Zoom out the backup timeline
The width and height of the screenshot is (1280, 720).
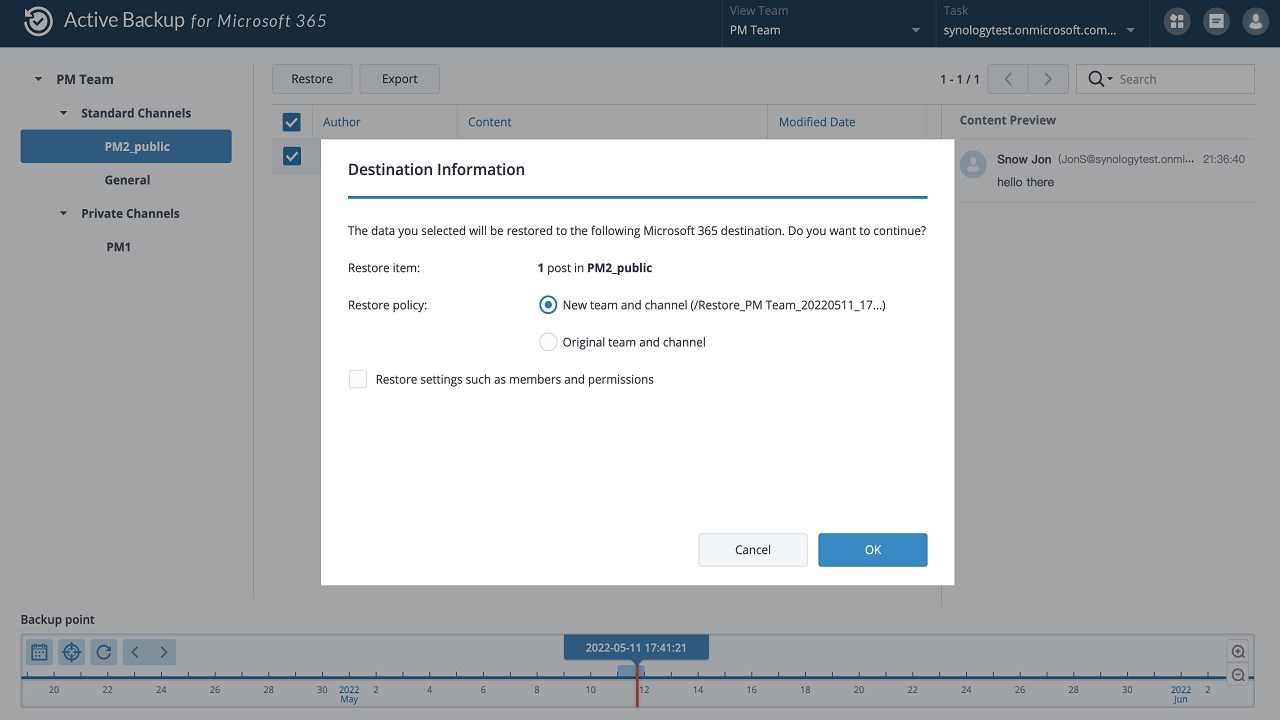pos(1238,675)
